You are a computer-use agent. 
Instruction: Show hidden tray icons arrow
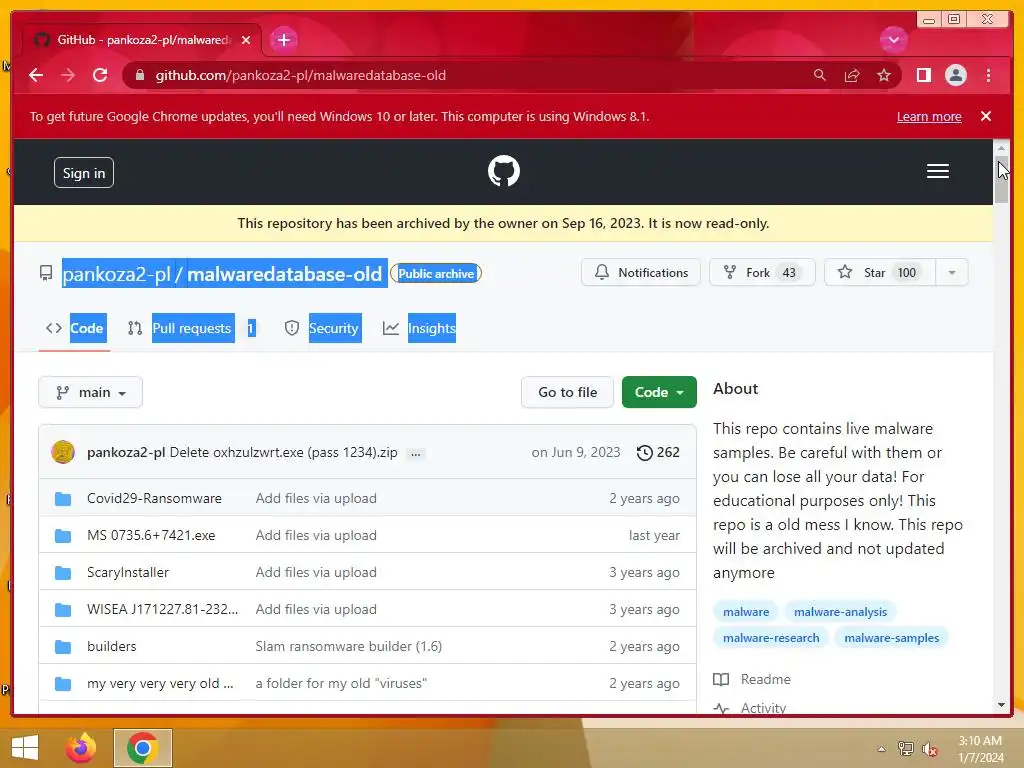(x=881, y=749)
